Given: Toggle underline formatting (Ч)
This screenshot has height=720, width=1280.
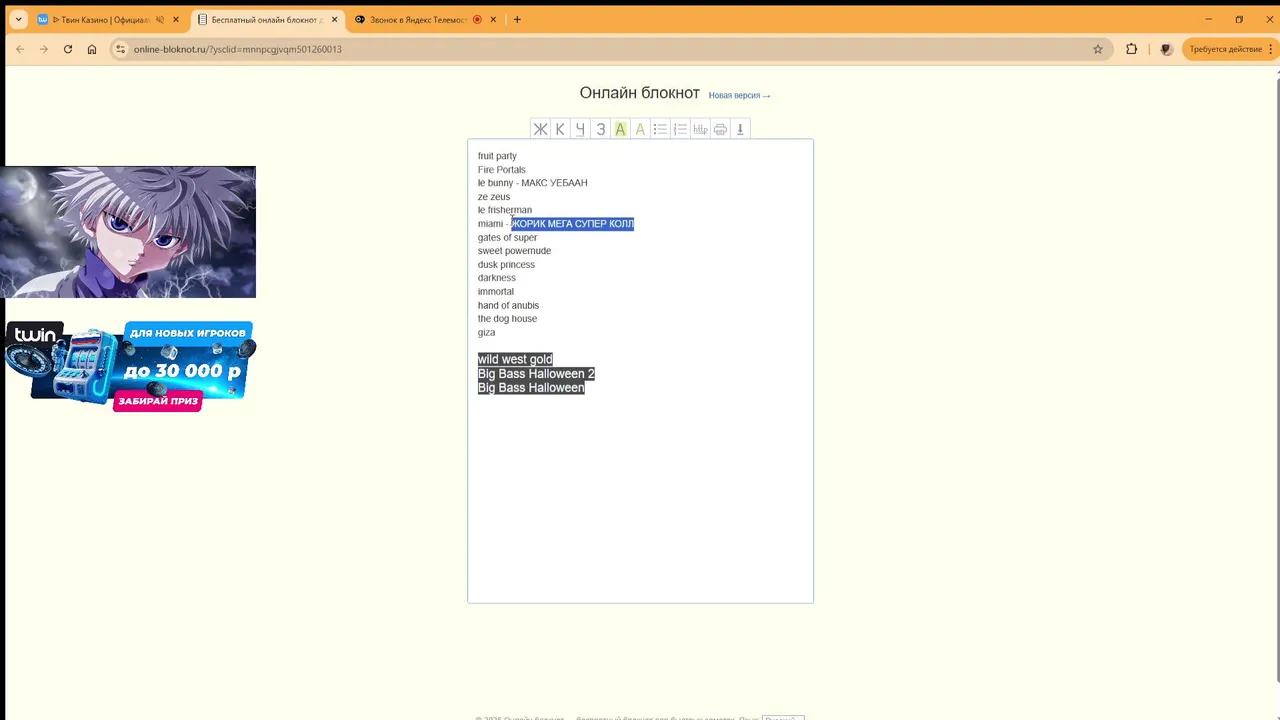Looking at the screenshot, I should point(580,129).
